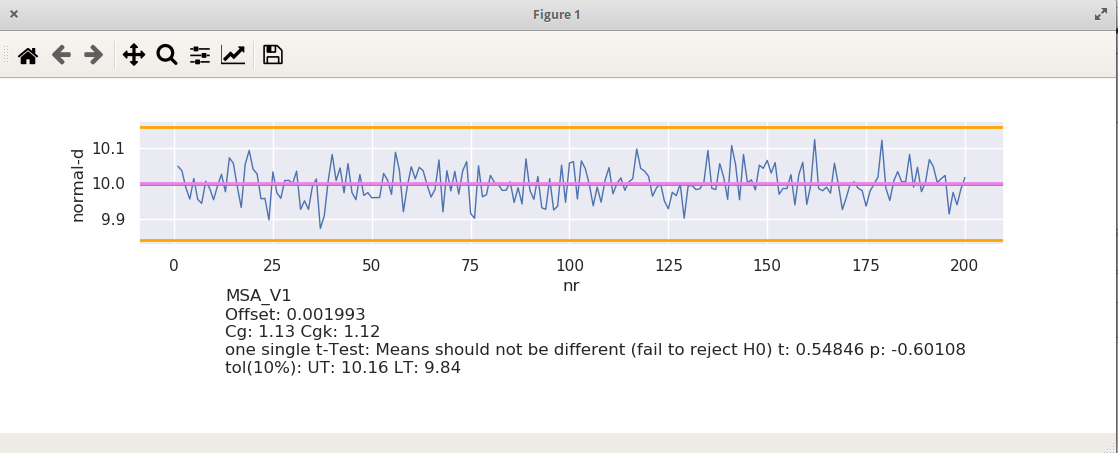Save the figure with floppy disk icon

pos(273,55)
